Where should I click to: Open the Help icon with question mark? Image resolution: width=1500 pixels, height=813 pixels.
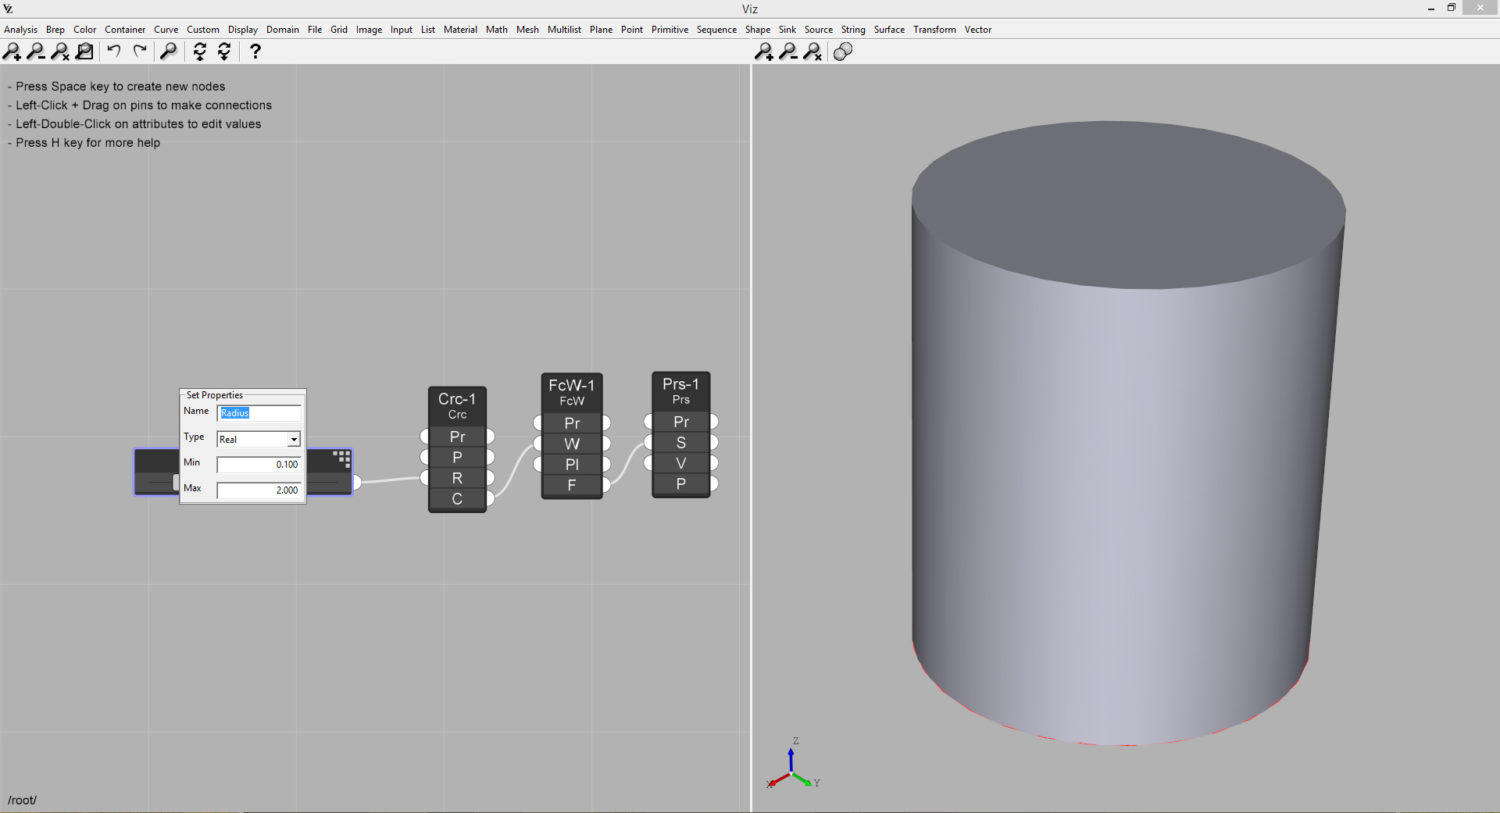[255, 51]
